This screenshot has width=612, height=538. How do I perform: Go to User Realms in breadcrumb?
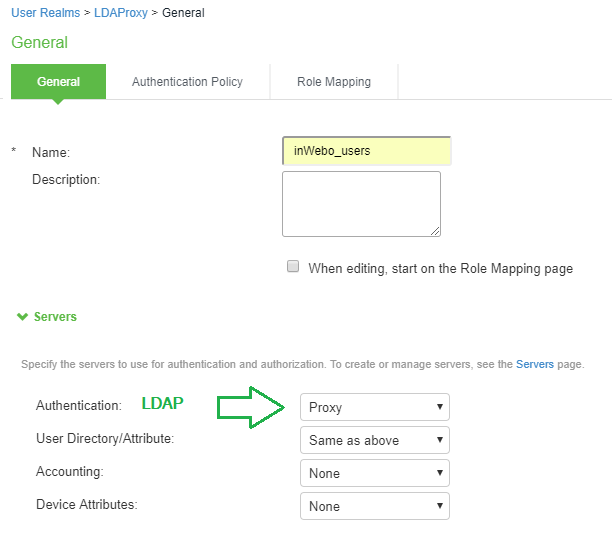44,13
